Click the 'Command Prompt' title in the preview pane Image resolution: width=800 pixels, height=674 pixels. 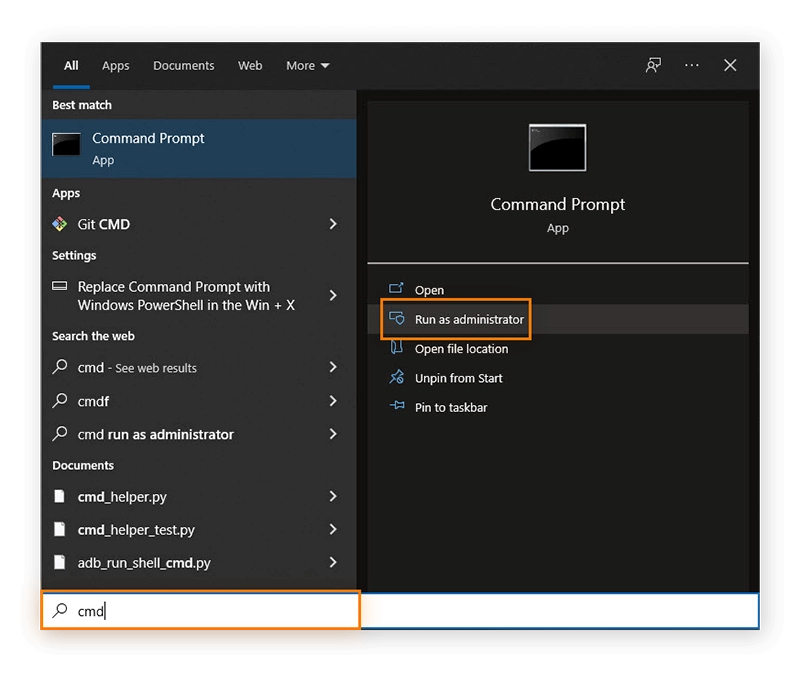click(558, 204)
